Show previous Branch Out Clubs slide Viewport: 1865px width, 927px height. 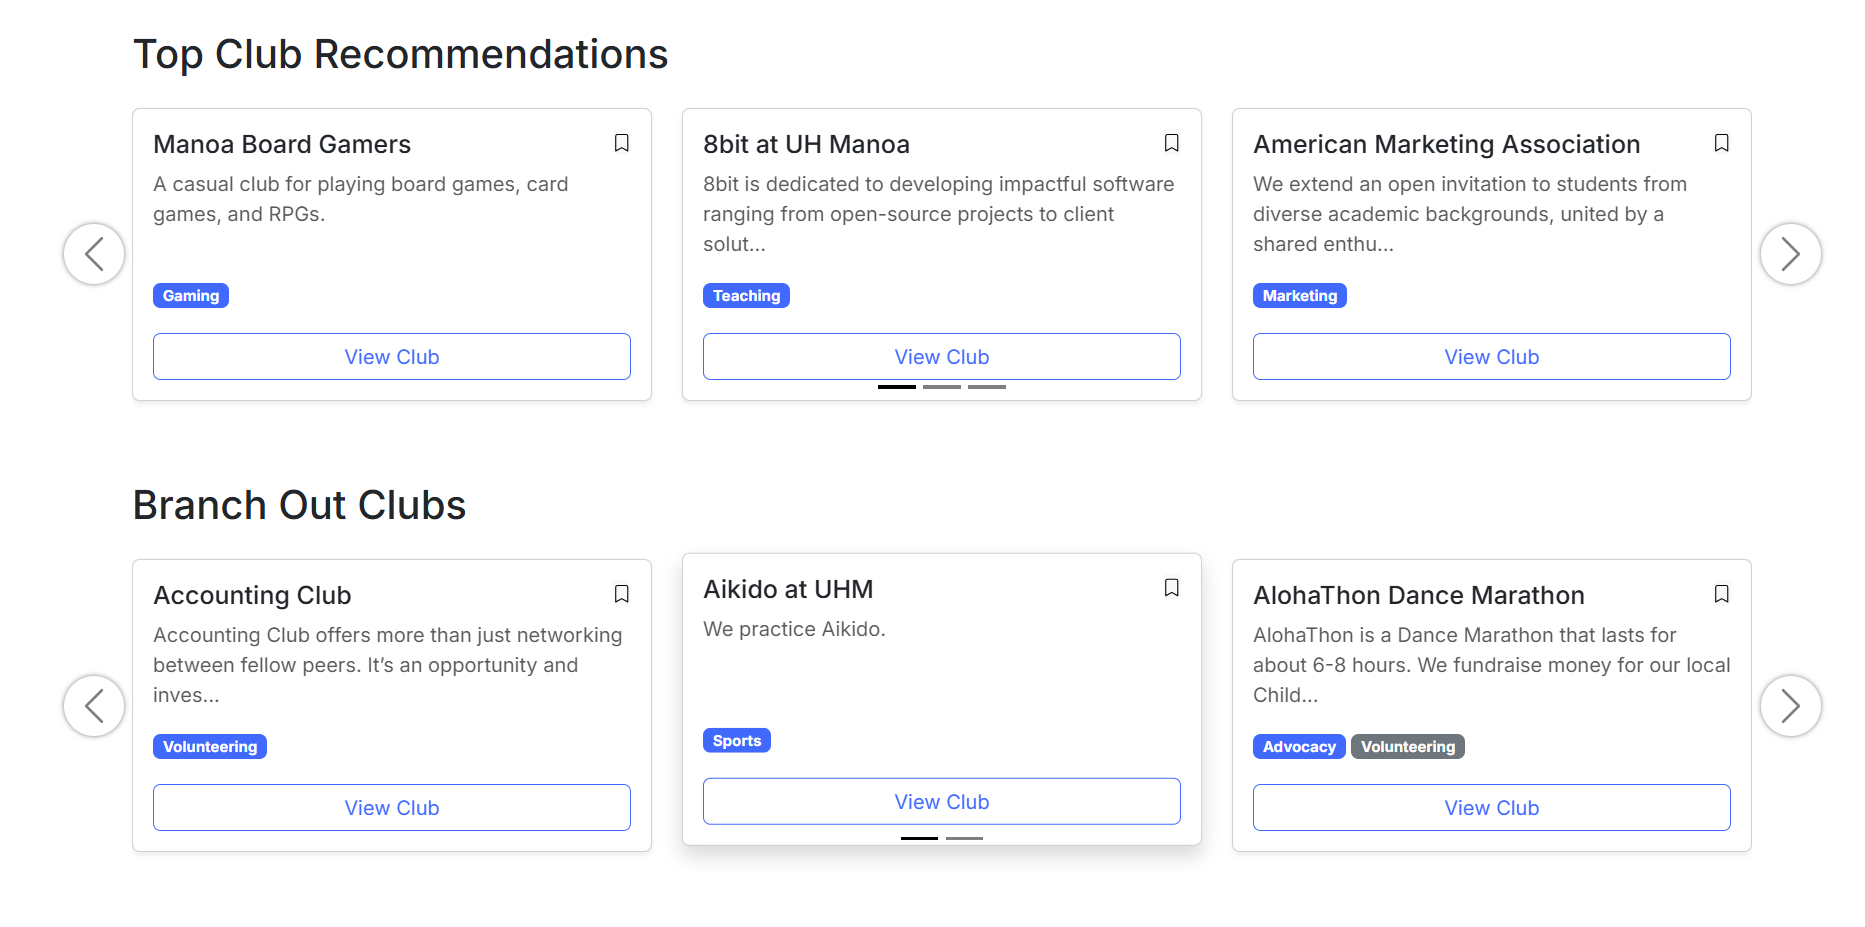coord(94,706)
